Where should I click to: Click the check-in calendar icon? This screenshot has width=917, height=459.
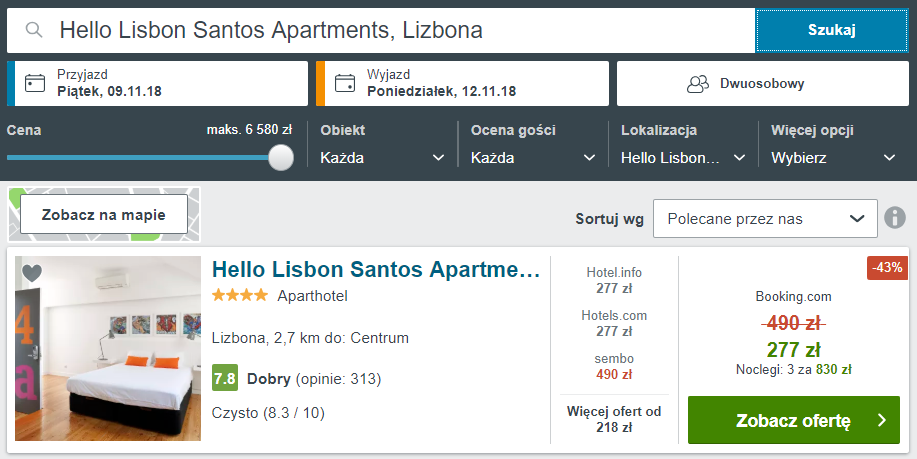pyautogui.click(x=35, y=83)
